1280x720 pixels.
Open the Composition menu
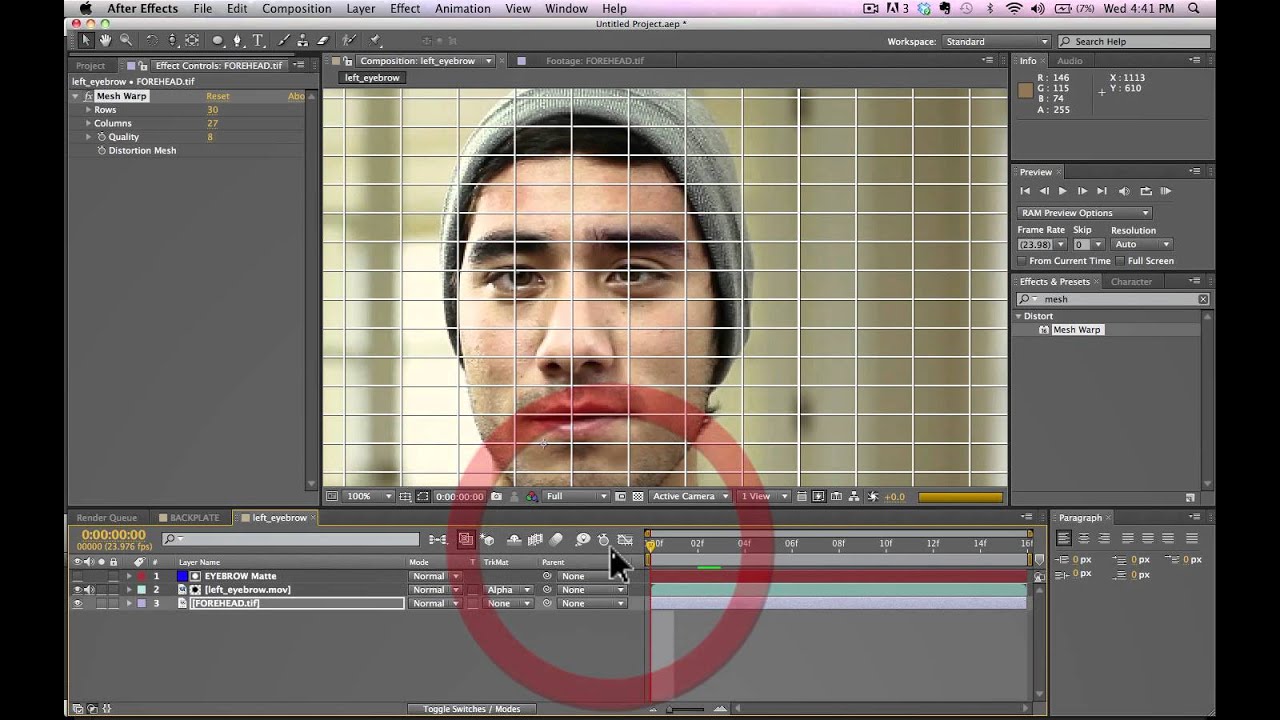297,9
